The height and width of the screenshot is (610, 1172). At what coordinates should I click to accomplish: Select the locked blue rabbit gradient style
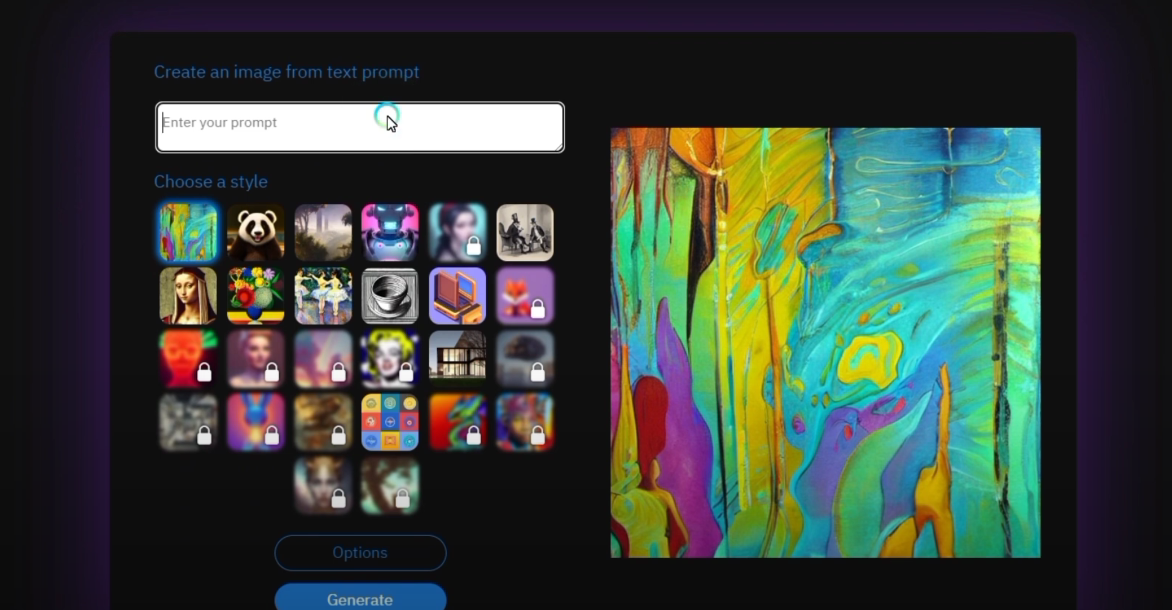tap(256, 423)
